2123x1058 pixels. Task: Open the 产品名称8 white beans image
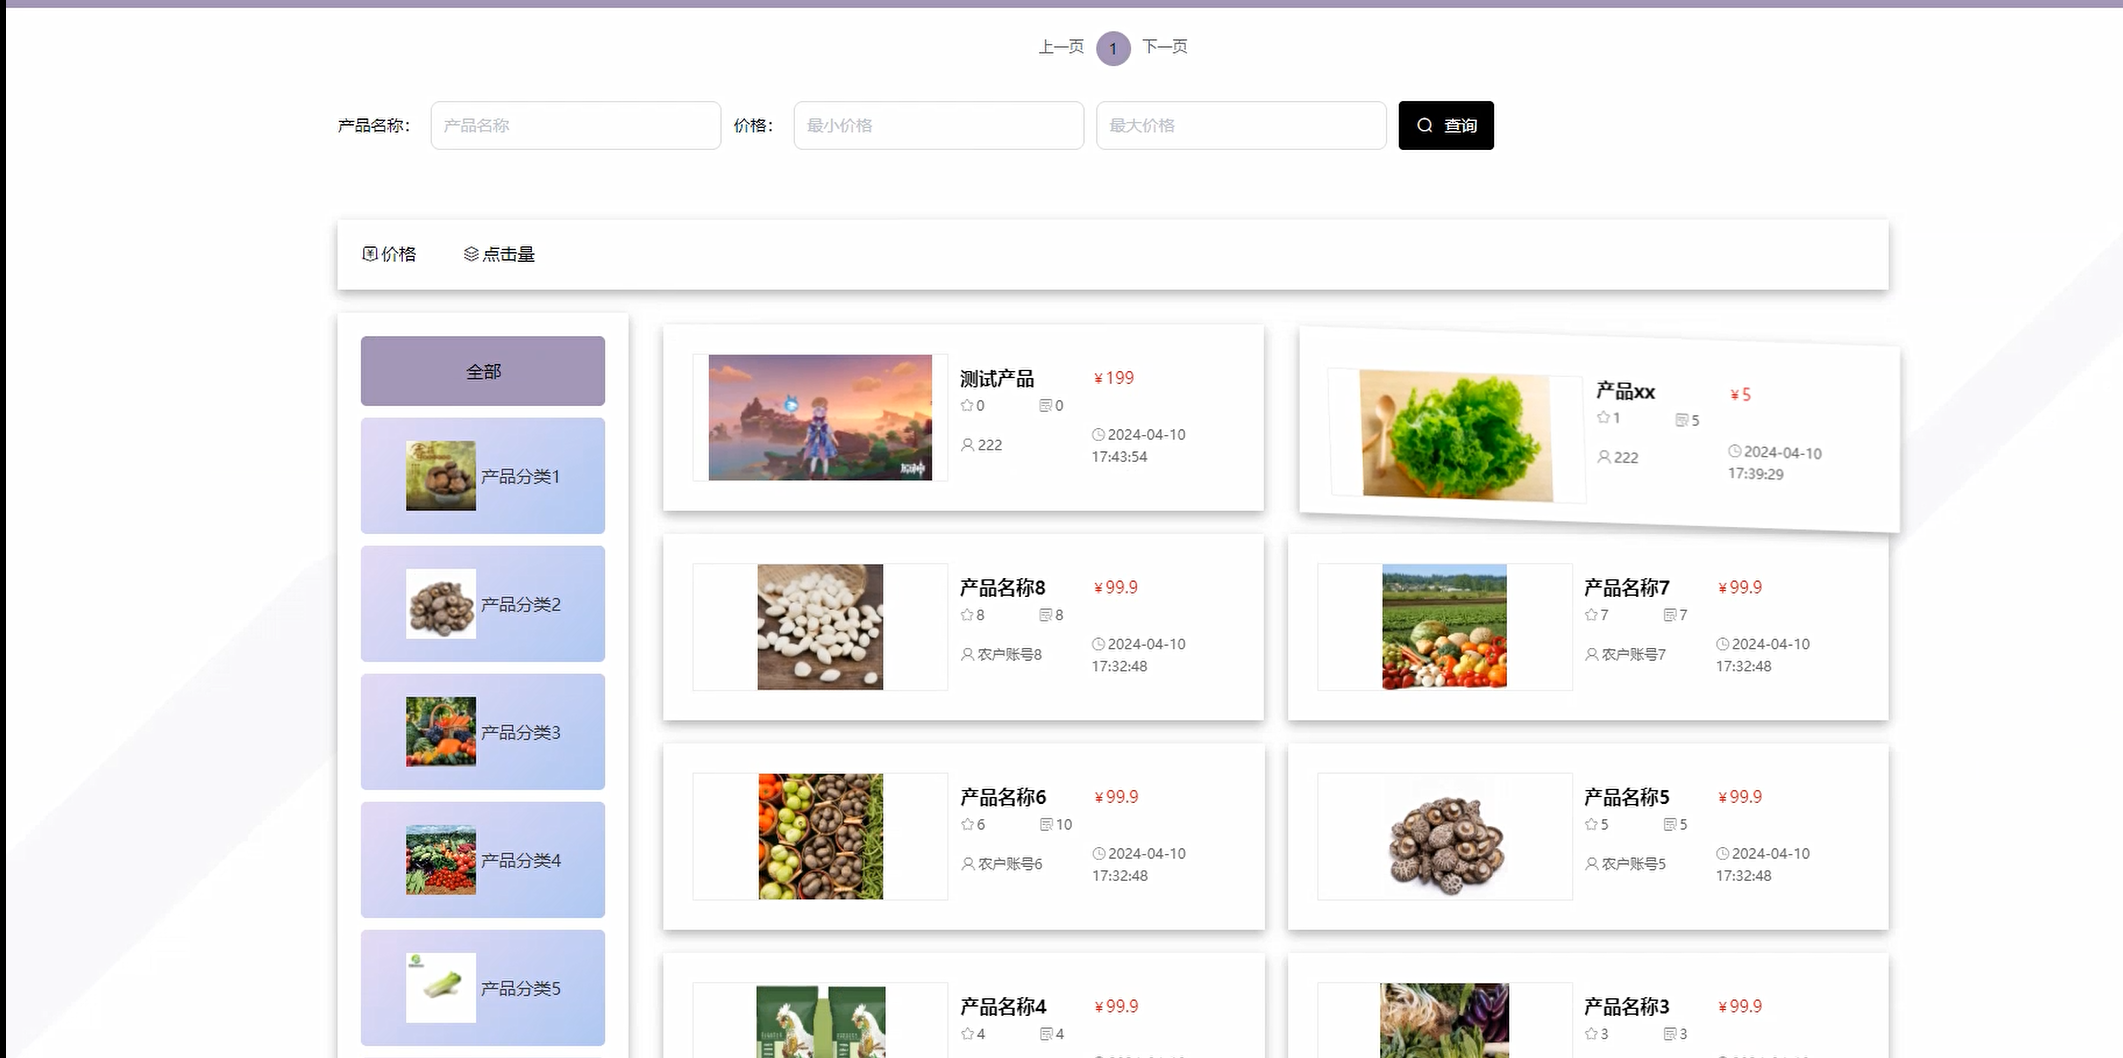pos(820,627)
